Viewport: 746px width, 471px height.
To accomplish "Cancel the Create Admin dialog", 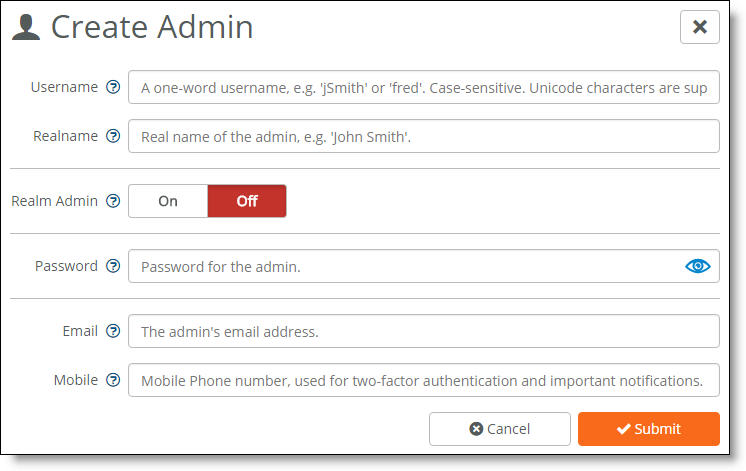I will pyautogui.click(x=500, y=429).
